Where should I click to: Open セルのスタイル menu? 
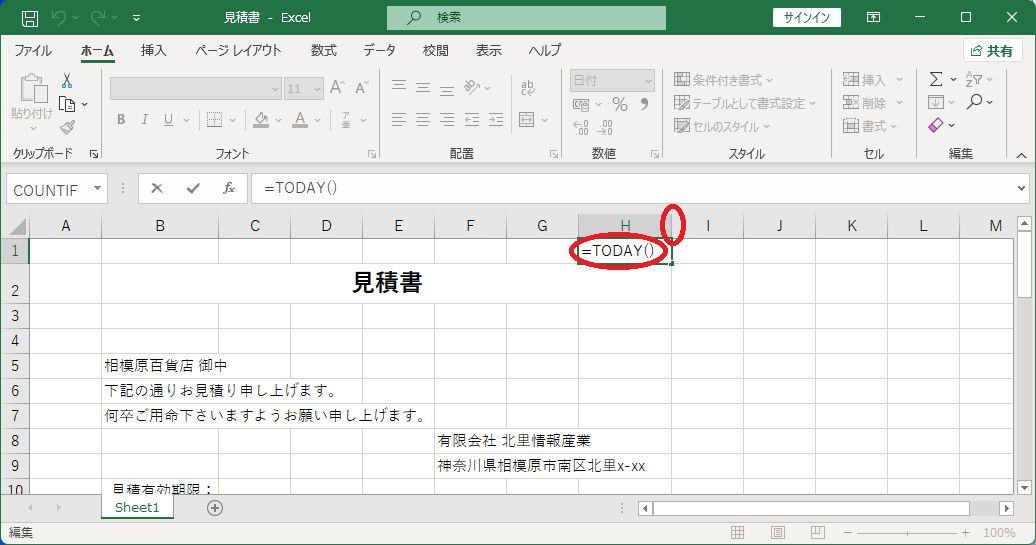click(x=722, y=126)
